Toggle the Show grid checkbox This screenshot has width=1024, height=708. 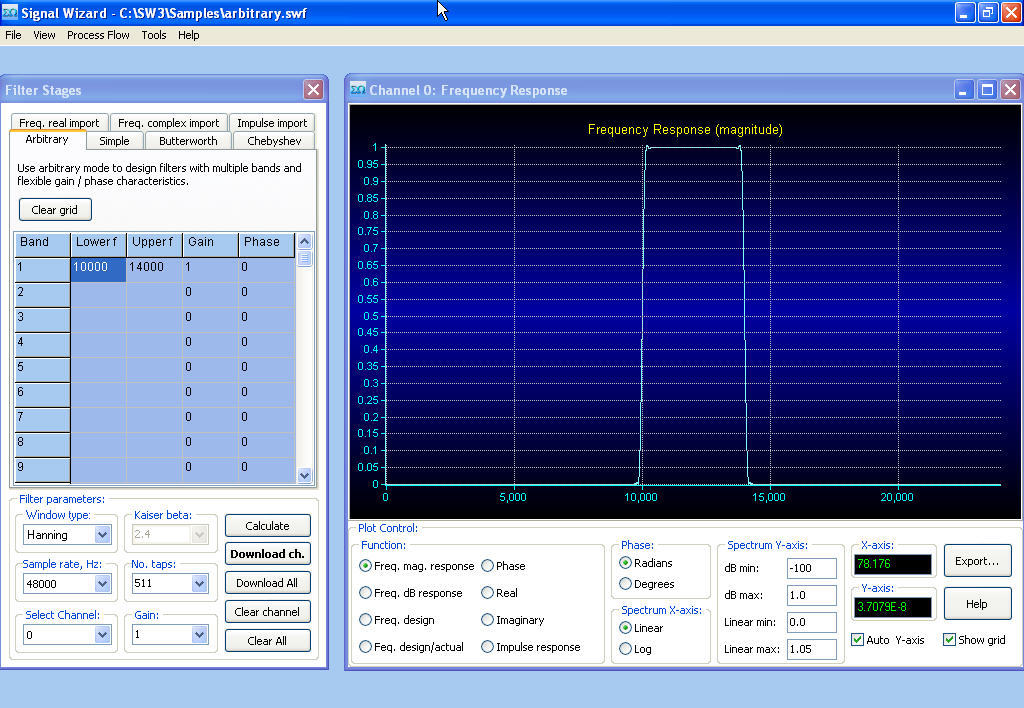950,639
